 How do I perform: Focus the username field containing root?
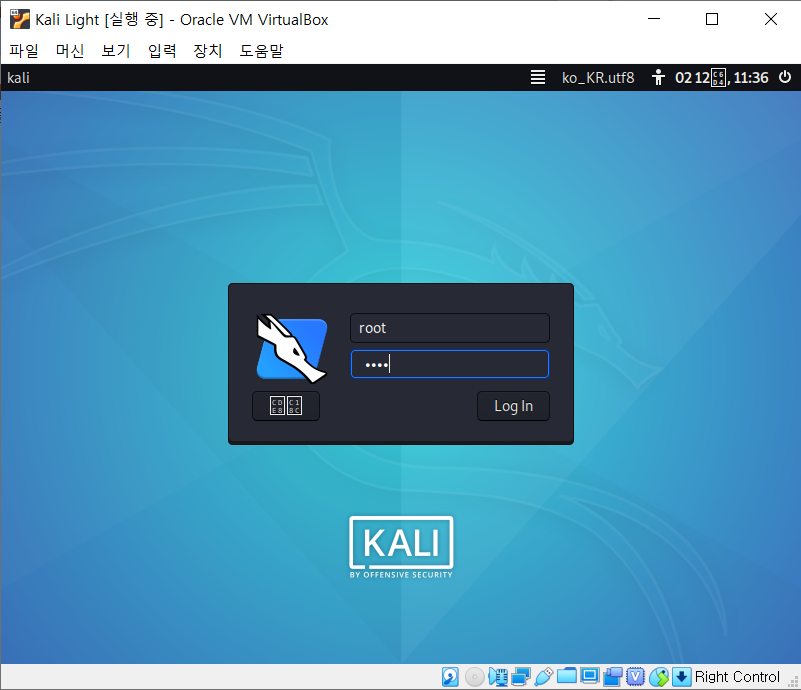pyautogui.click(x=450, y=328)
